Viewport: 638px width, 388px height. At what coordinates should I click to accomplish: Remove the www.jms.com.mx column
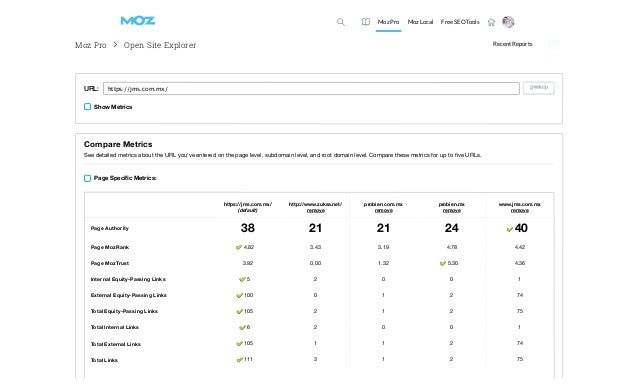520,211
